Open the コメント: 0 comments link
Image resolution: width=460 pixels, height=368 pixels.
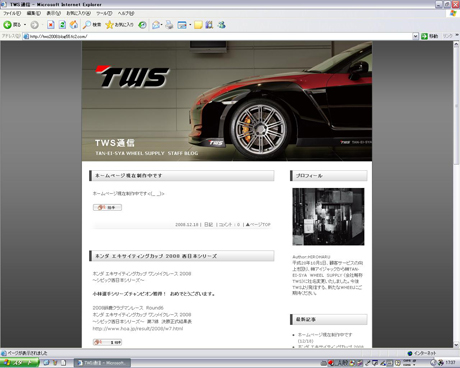(229, 225)
